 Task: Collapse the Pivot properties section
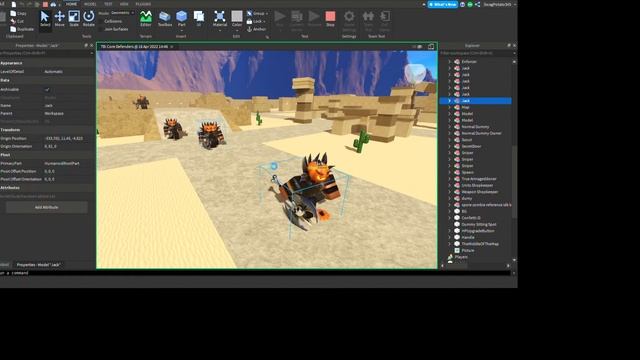tap(5, 155)
